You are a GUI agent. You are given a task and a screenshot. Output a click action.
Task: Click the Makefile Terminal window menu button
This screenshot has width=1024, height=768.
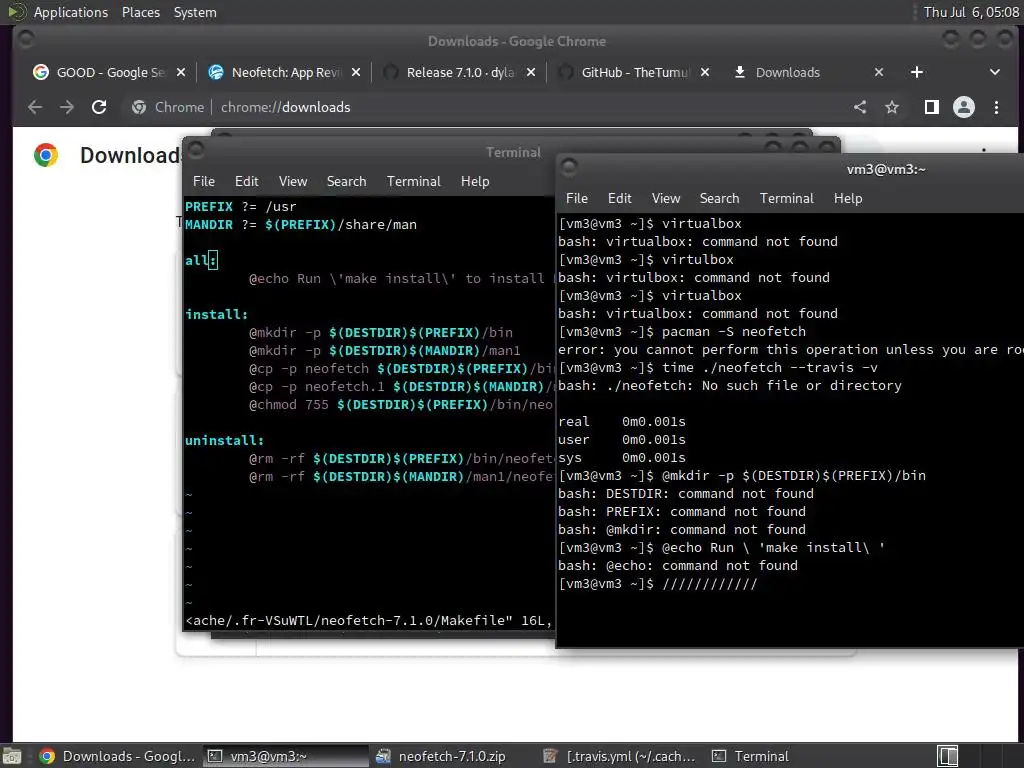(196, 150)
